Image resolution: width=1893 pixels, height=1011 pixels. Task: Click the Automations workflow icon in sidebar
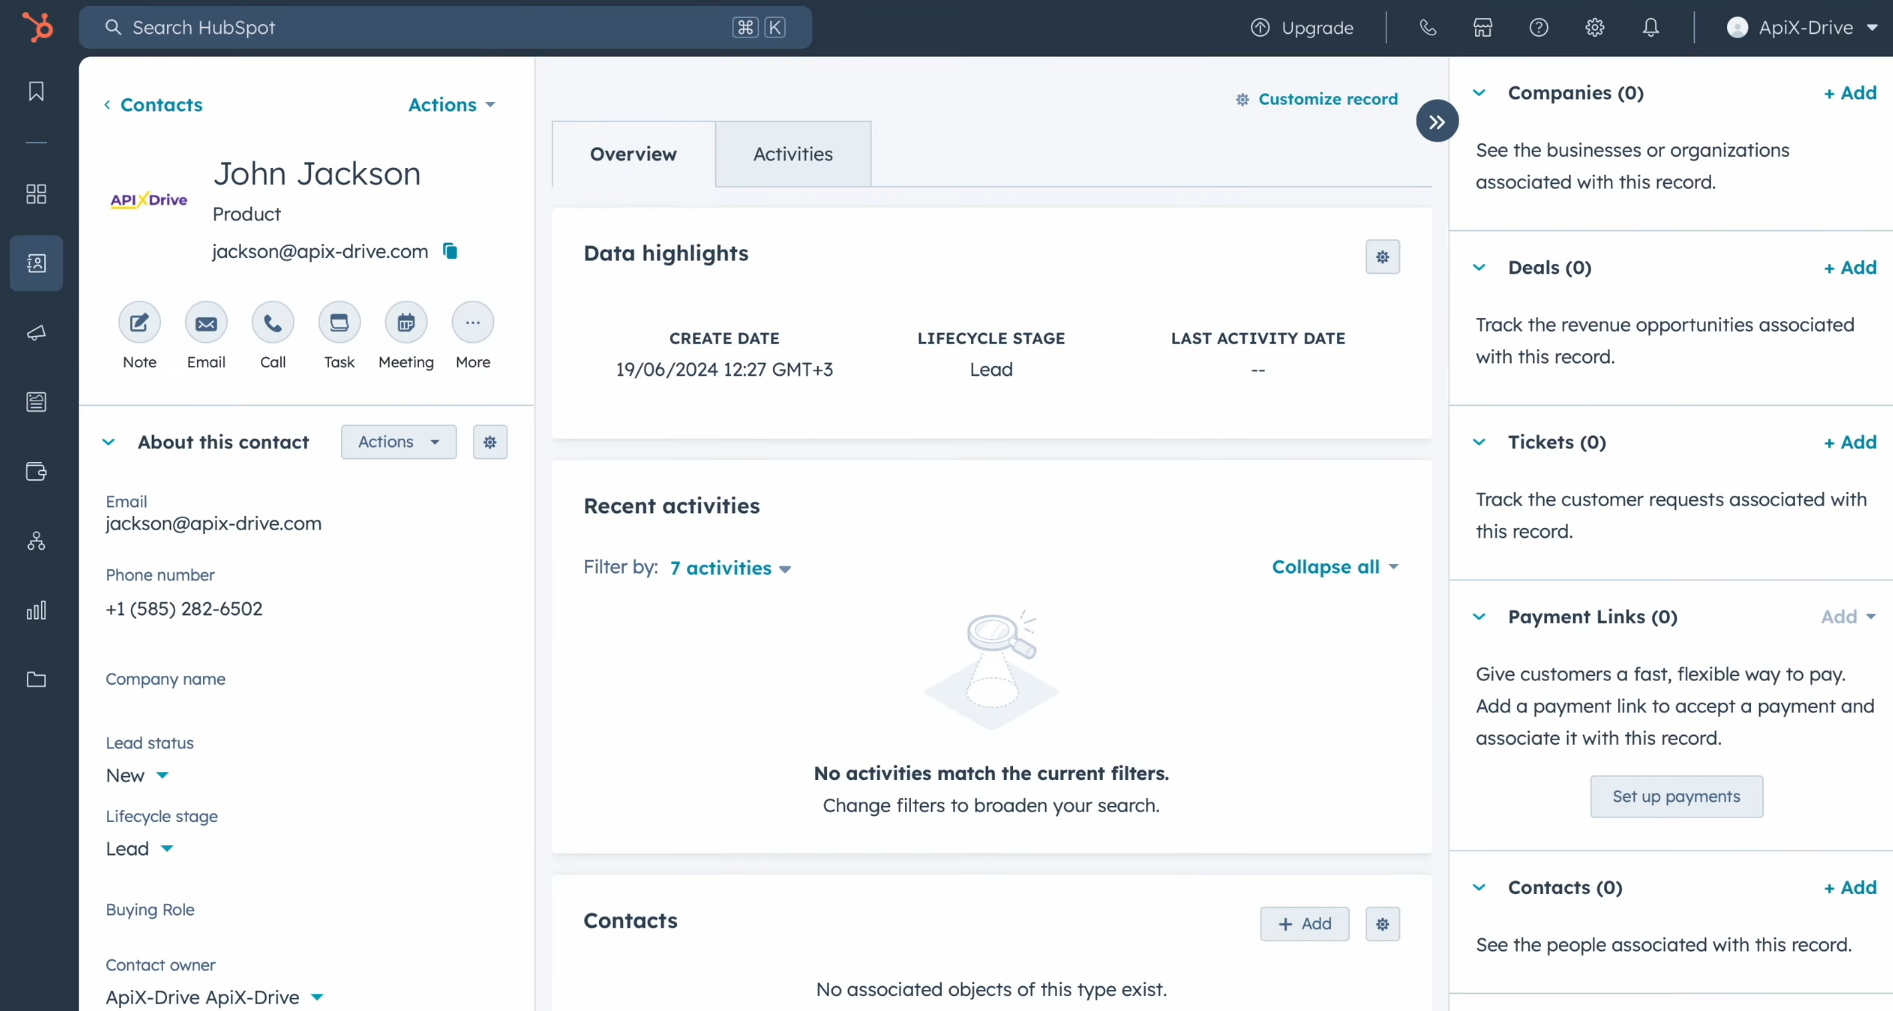coord(36,541)
